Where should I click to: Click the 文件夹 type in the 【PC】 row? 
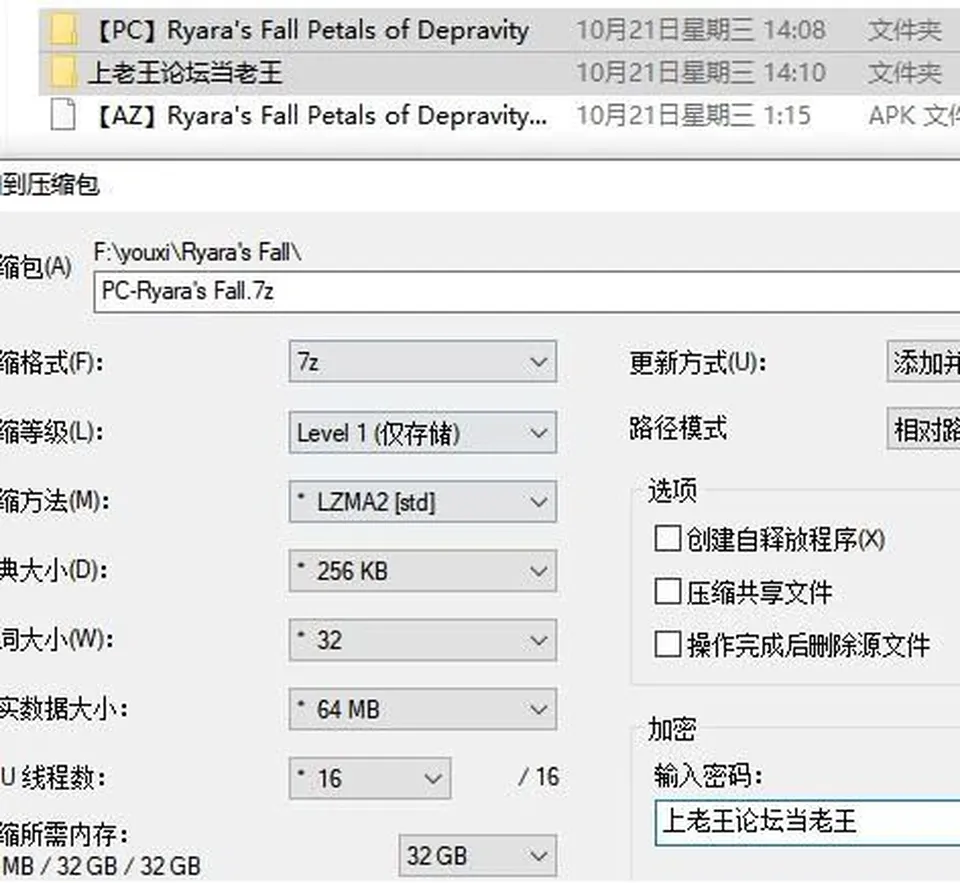coord(904,30)
